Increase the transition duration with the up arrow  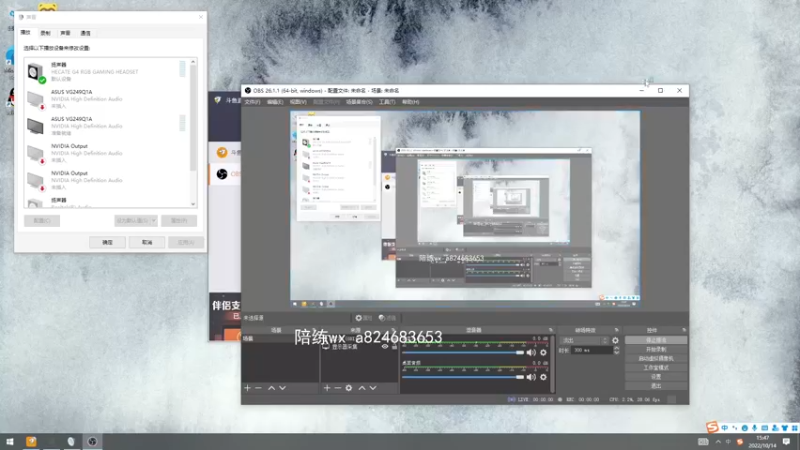point(616,348)
